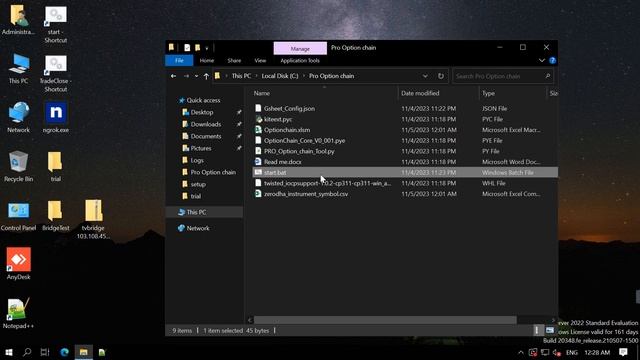Image resolution: width=640 pixels, height=360 pixels.
Task: Click the Windows Start button
Action: click(x=9, y=352)
